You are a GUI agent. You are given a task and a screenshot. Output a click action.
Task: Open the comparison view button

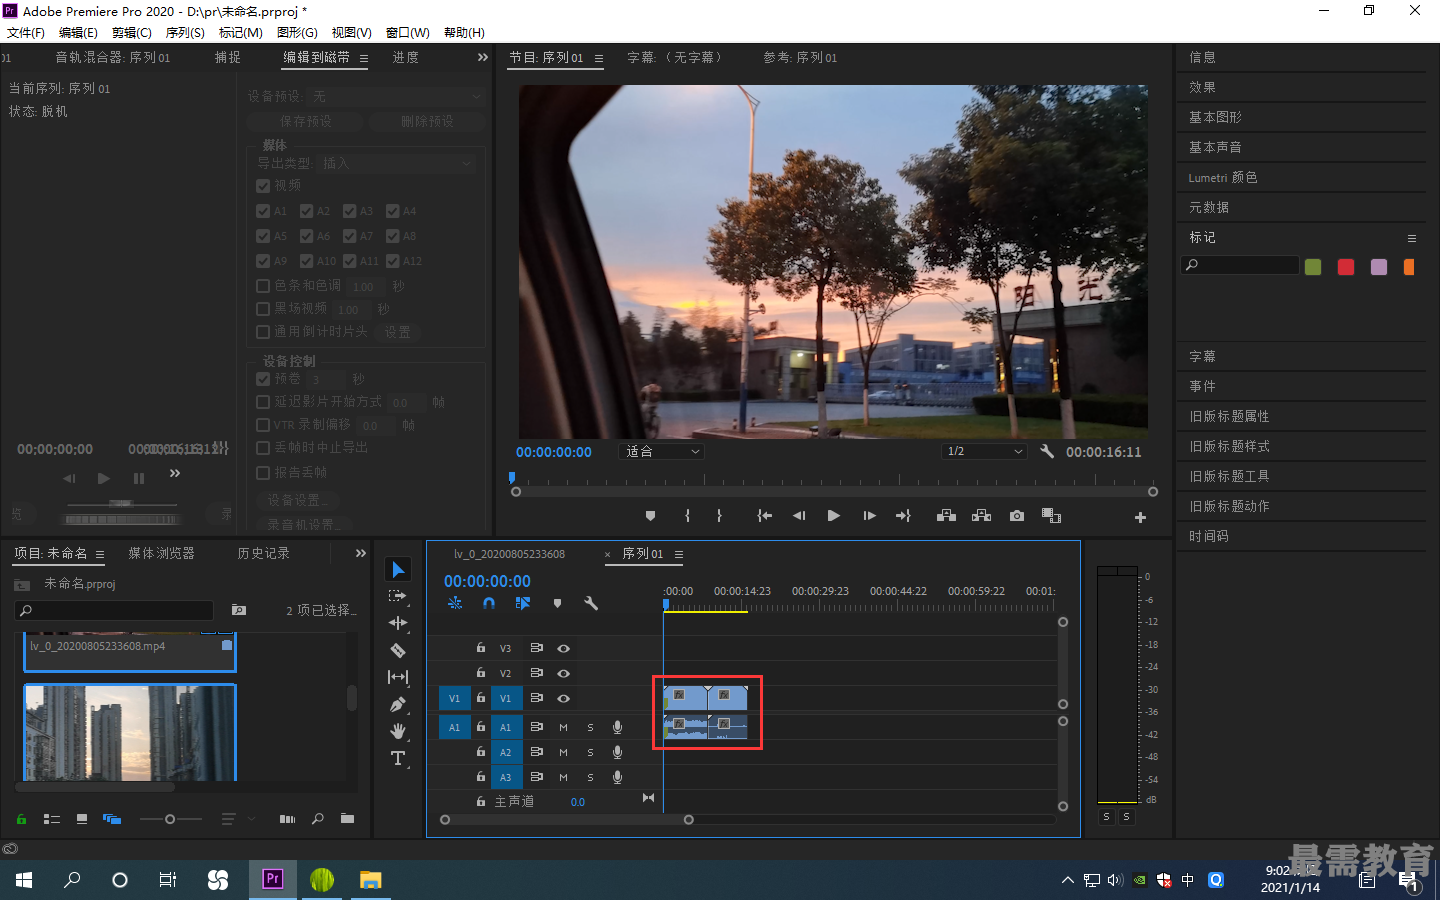1051,516
